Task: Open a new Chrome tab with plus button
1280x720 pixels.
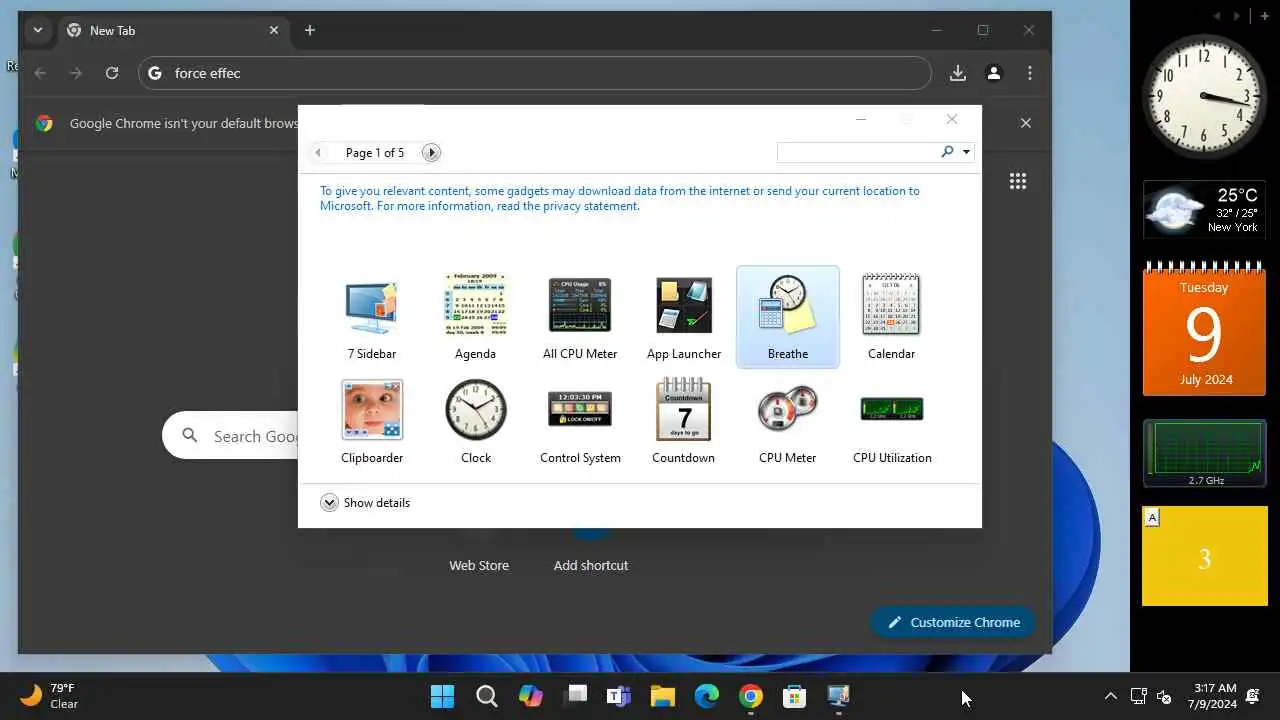Action: [x=310, y=30]
